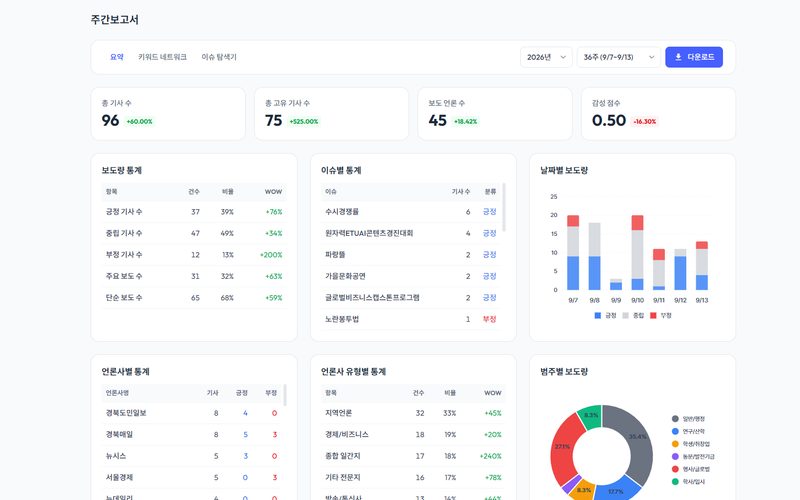The image size is (800, 500).
Task: Click the 파랑뜰 issue row
Action: (411, 255)
